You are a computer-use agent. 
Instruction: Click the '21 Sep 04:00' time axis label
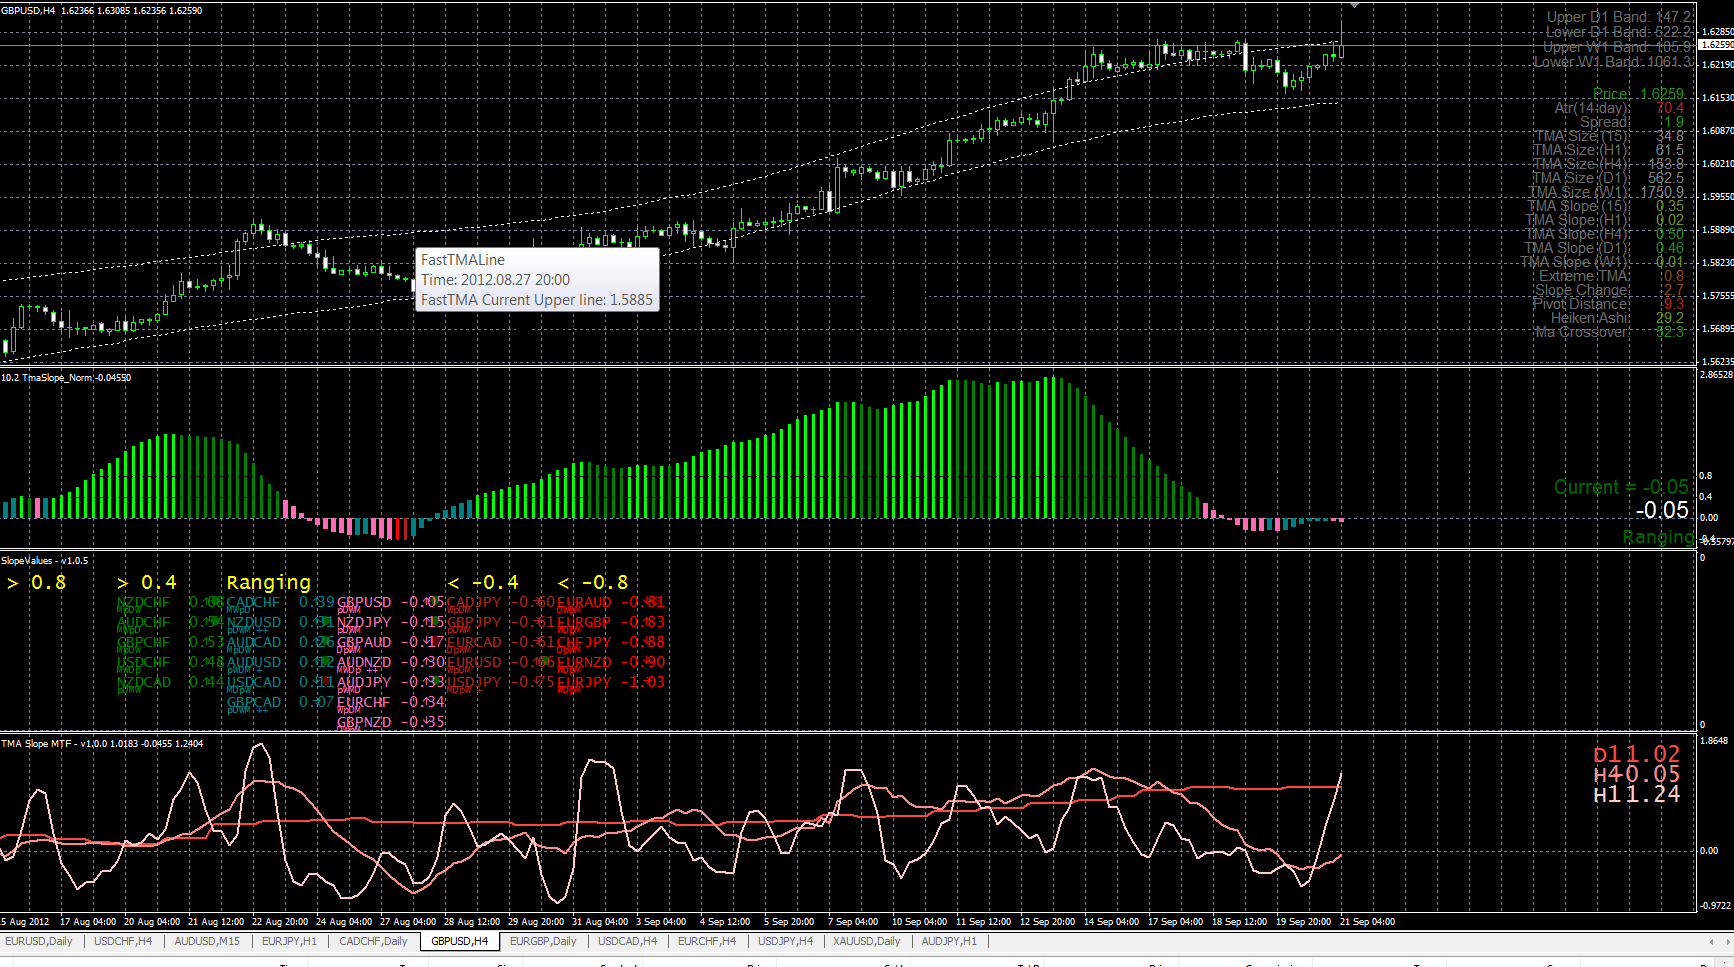(1367, 922)
